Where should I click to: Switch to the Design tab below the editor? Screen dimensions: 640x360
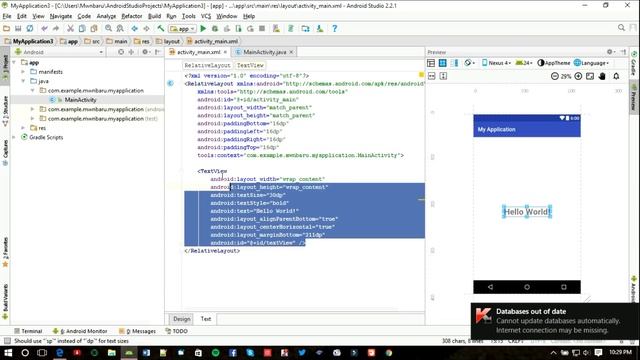coord(182,319)
